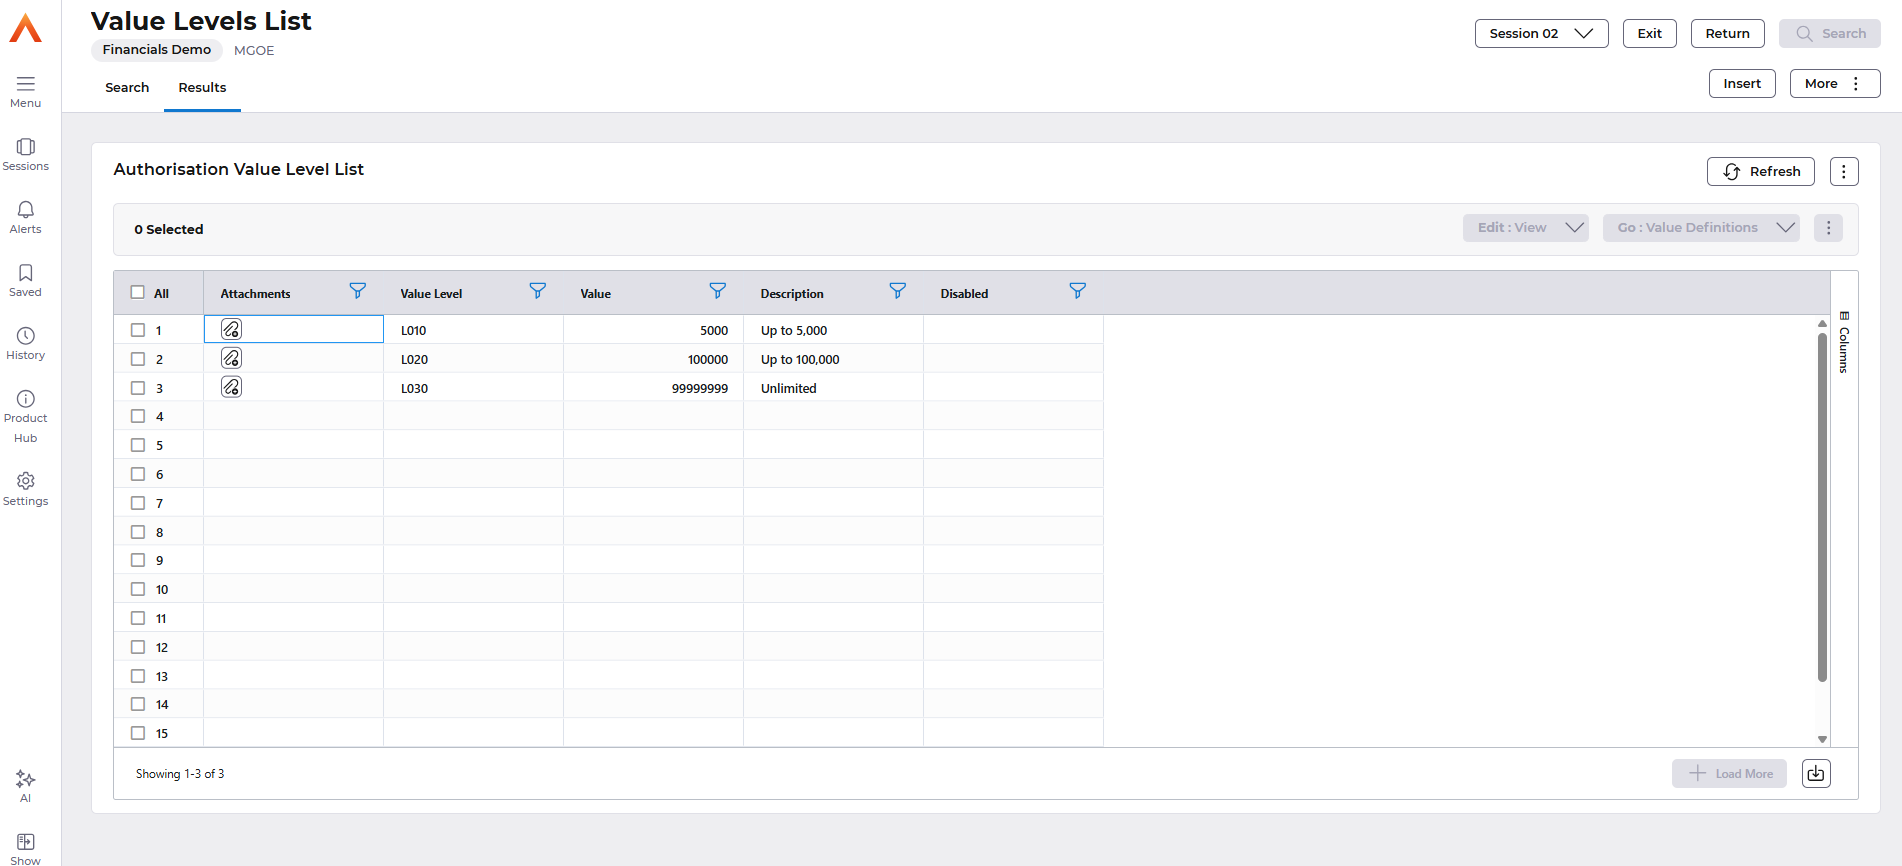
Task: Open attachment icon for row L010
Action: pyautogui.click(x=231, y=329)
